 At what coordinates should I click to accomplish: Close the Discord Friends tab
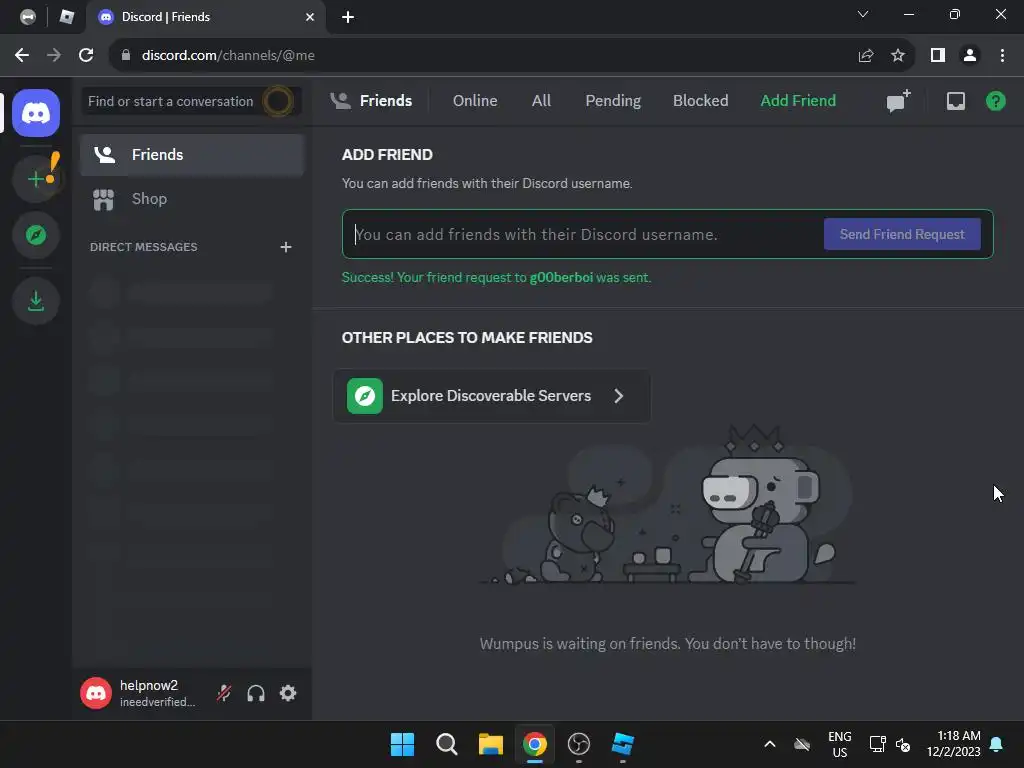(x=310, y=17)
